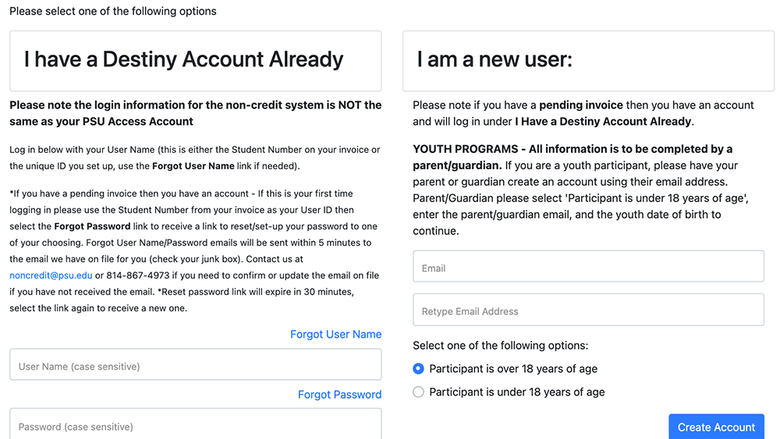The height and width of the screenshot is (439, 780).
Task: Focus the Password (case sensitive) field
Action: pyautogui.click(x=195, y=424)
